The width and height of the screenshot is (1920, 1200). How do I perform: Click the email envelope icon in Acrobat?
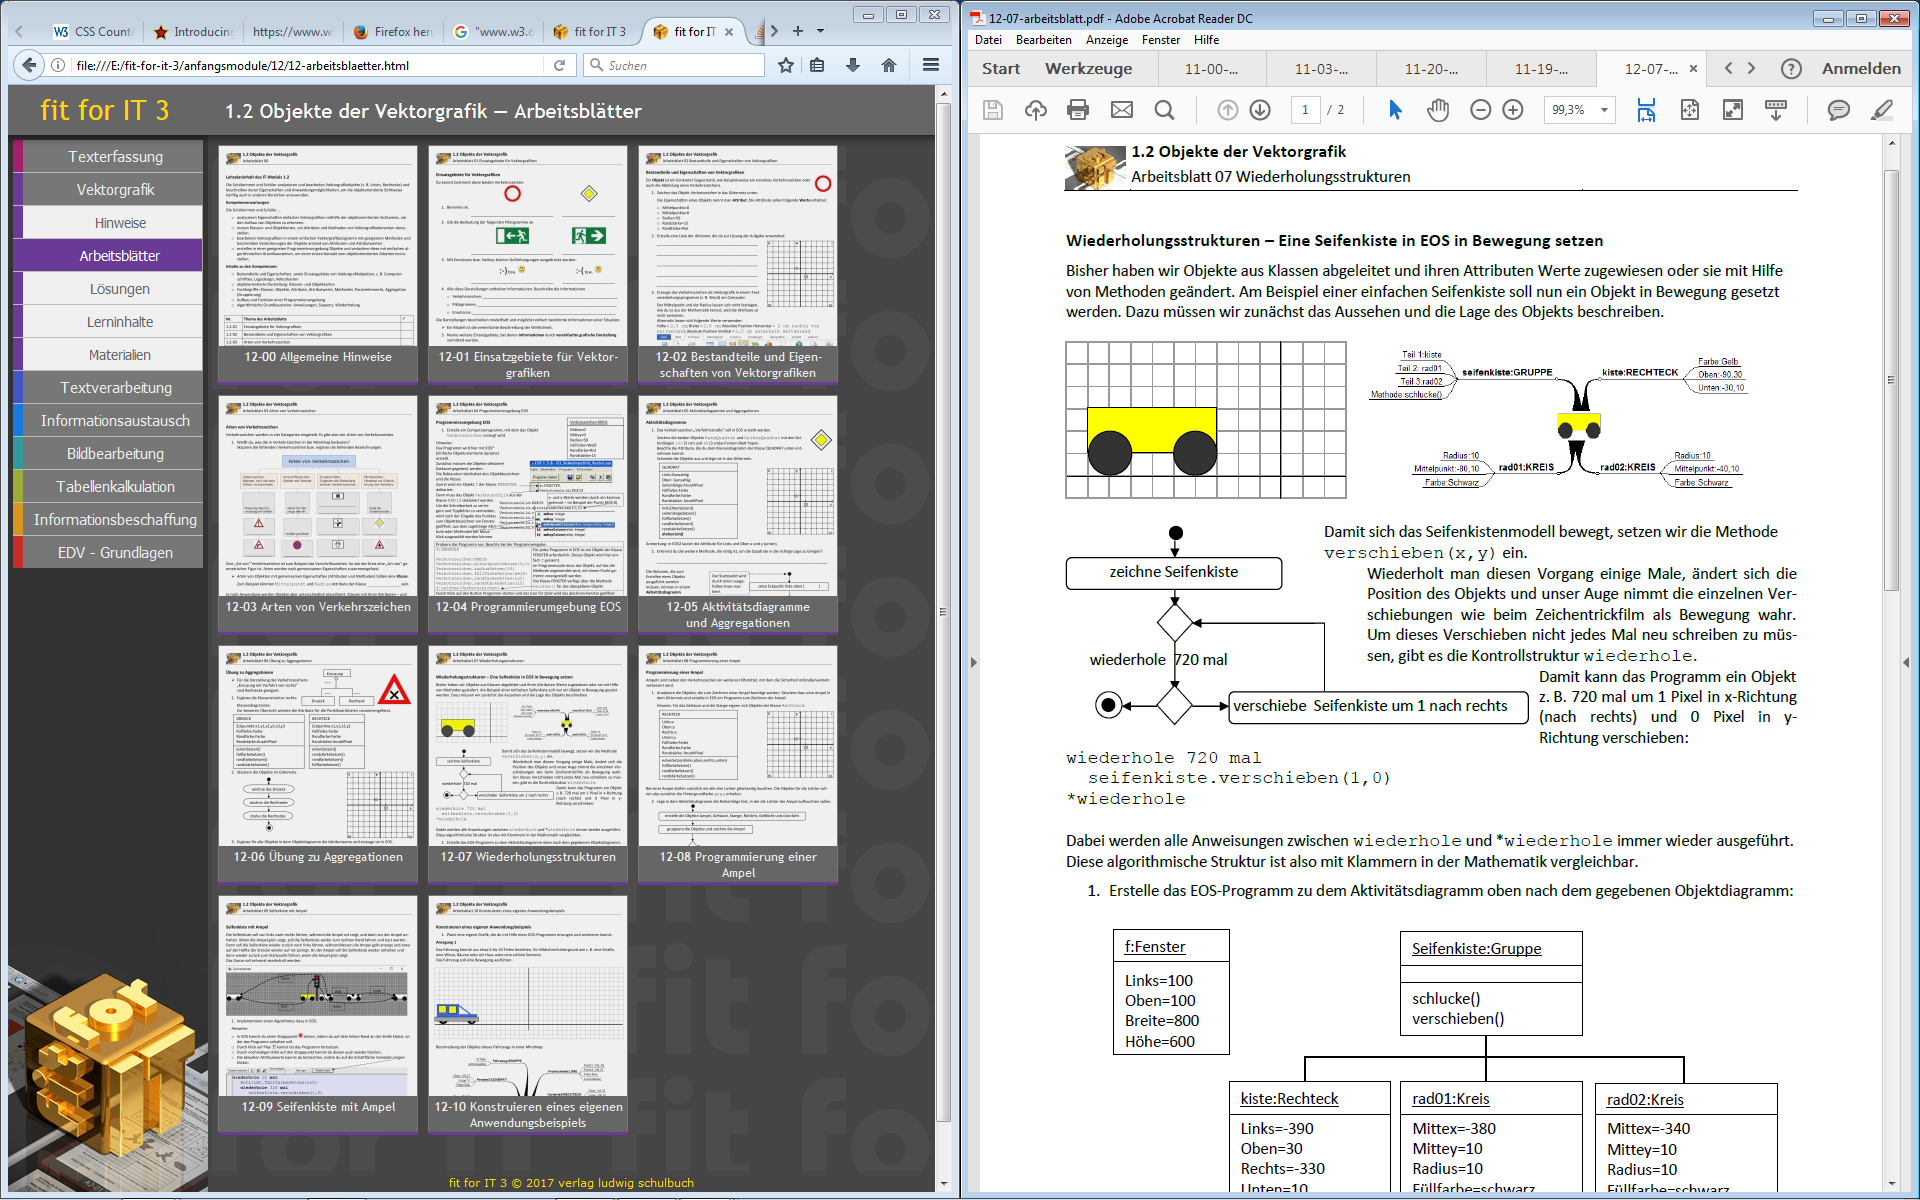[1121, 110]
